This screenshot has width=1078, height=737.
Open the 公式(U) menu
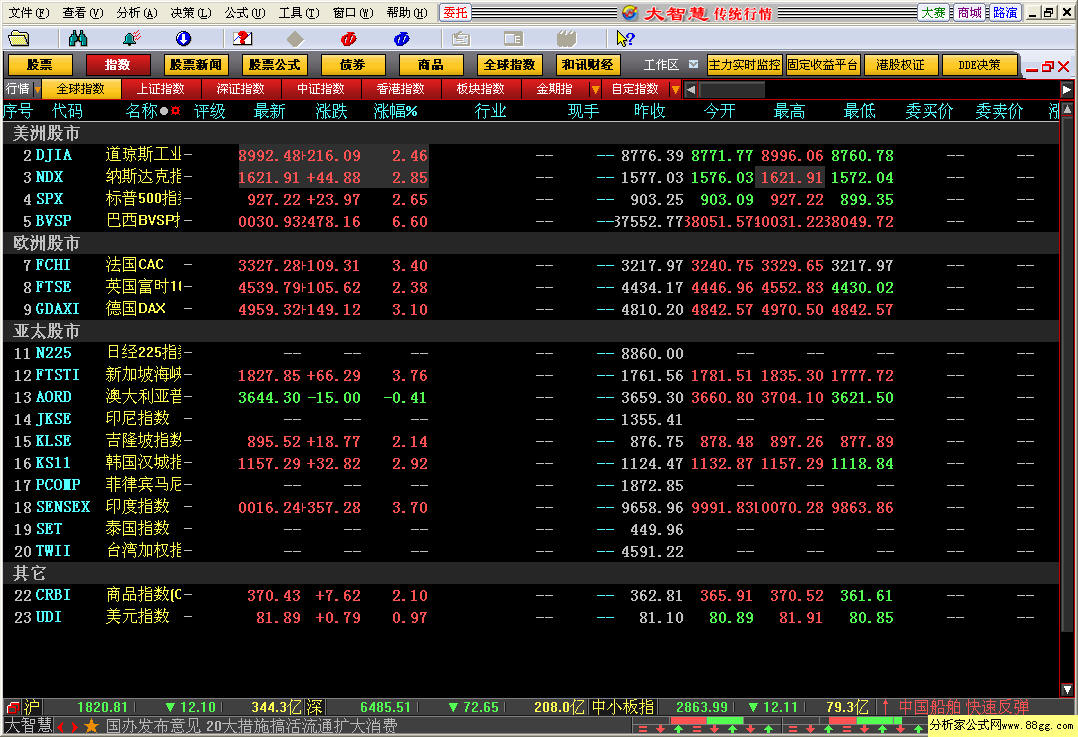pyautogui.click(x=245, y=12)
